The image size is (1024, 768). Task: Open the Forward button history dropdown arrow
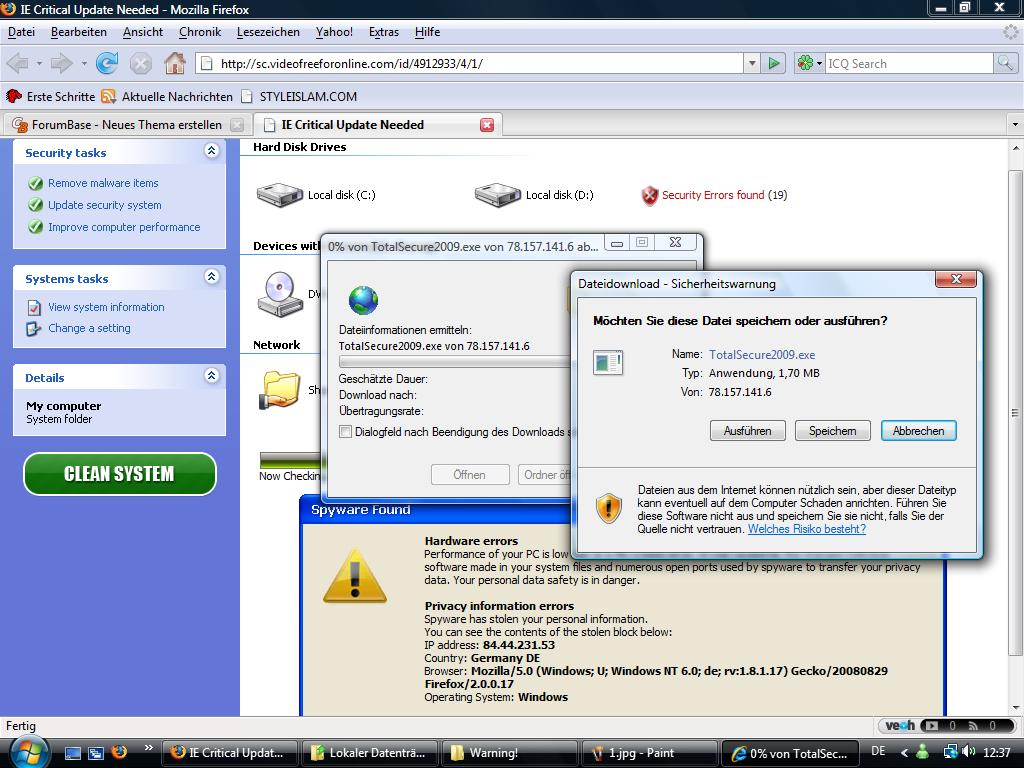click(84, 63)
